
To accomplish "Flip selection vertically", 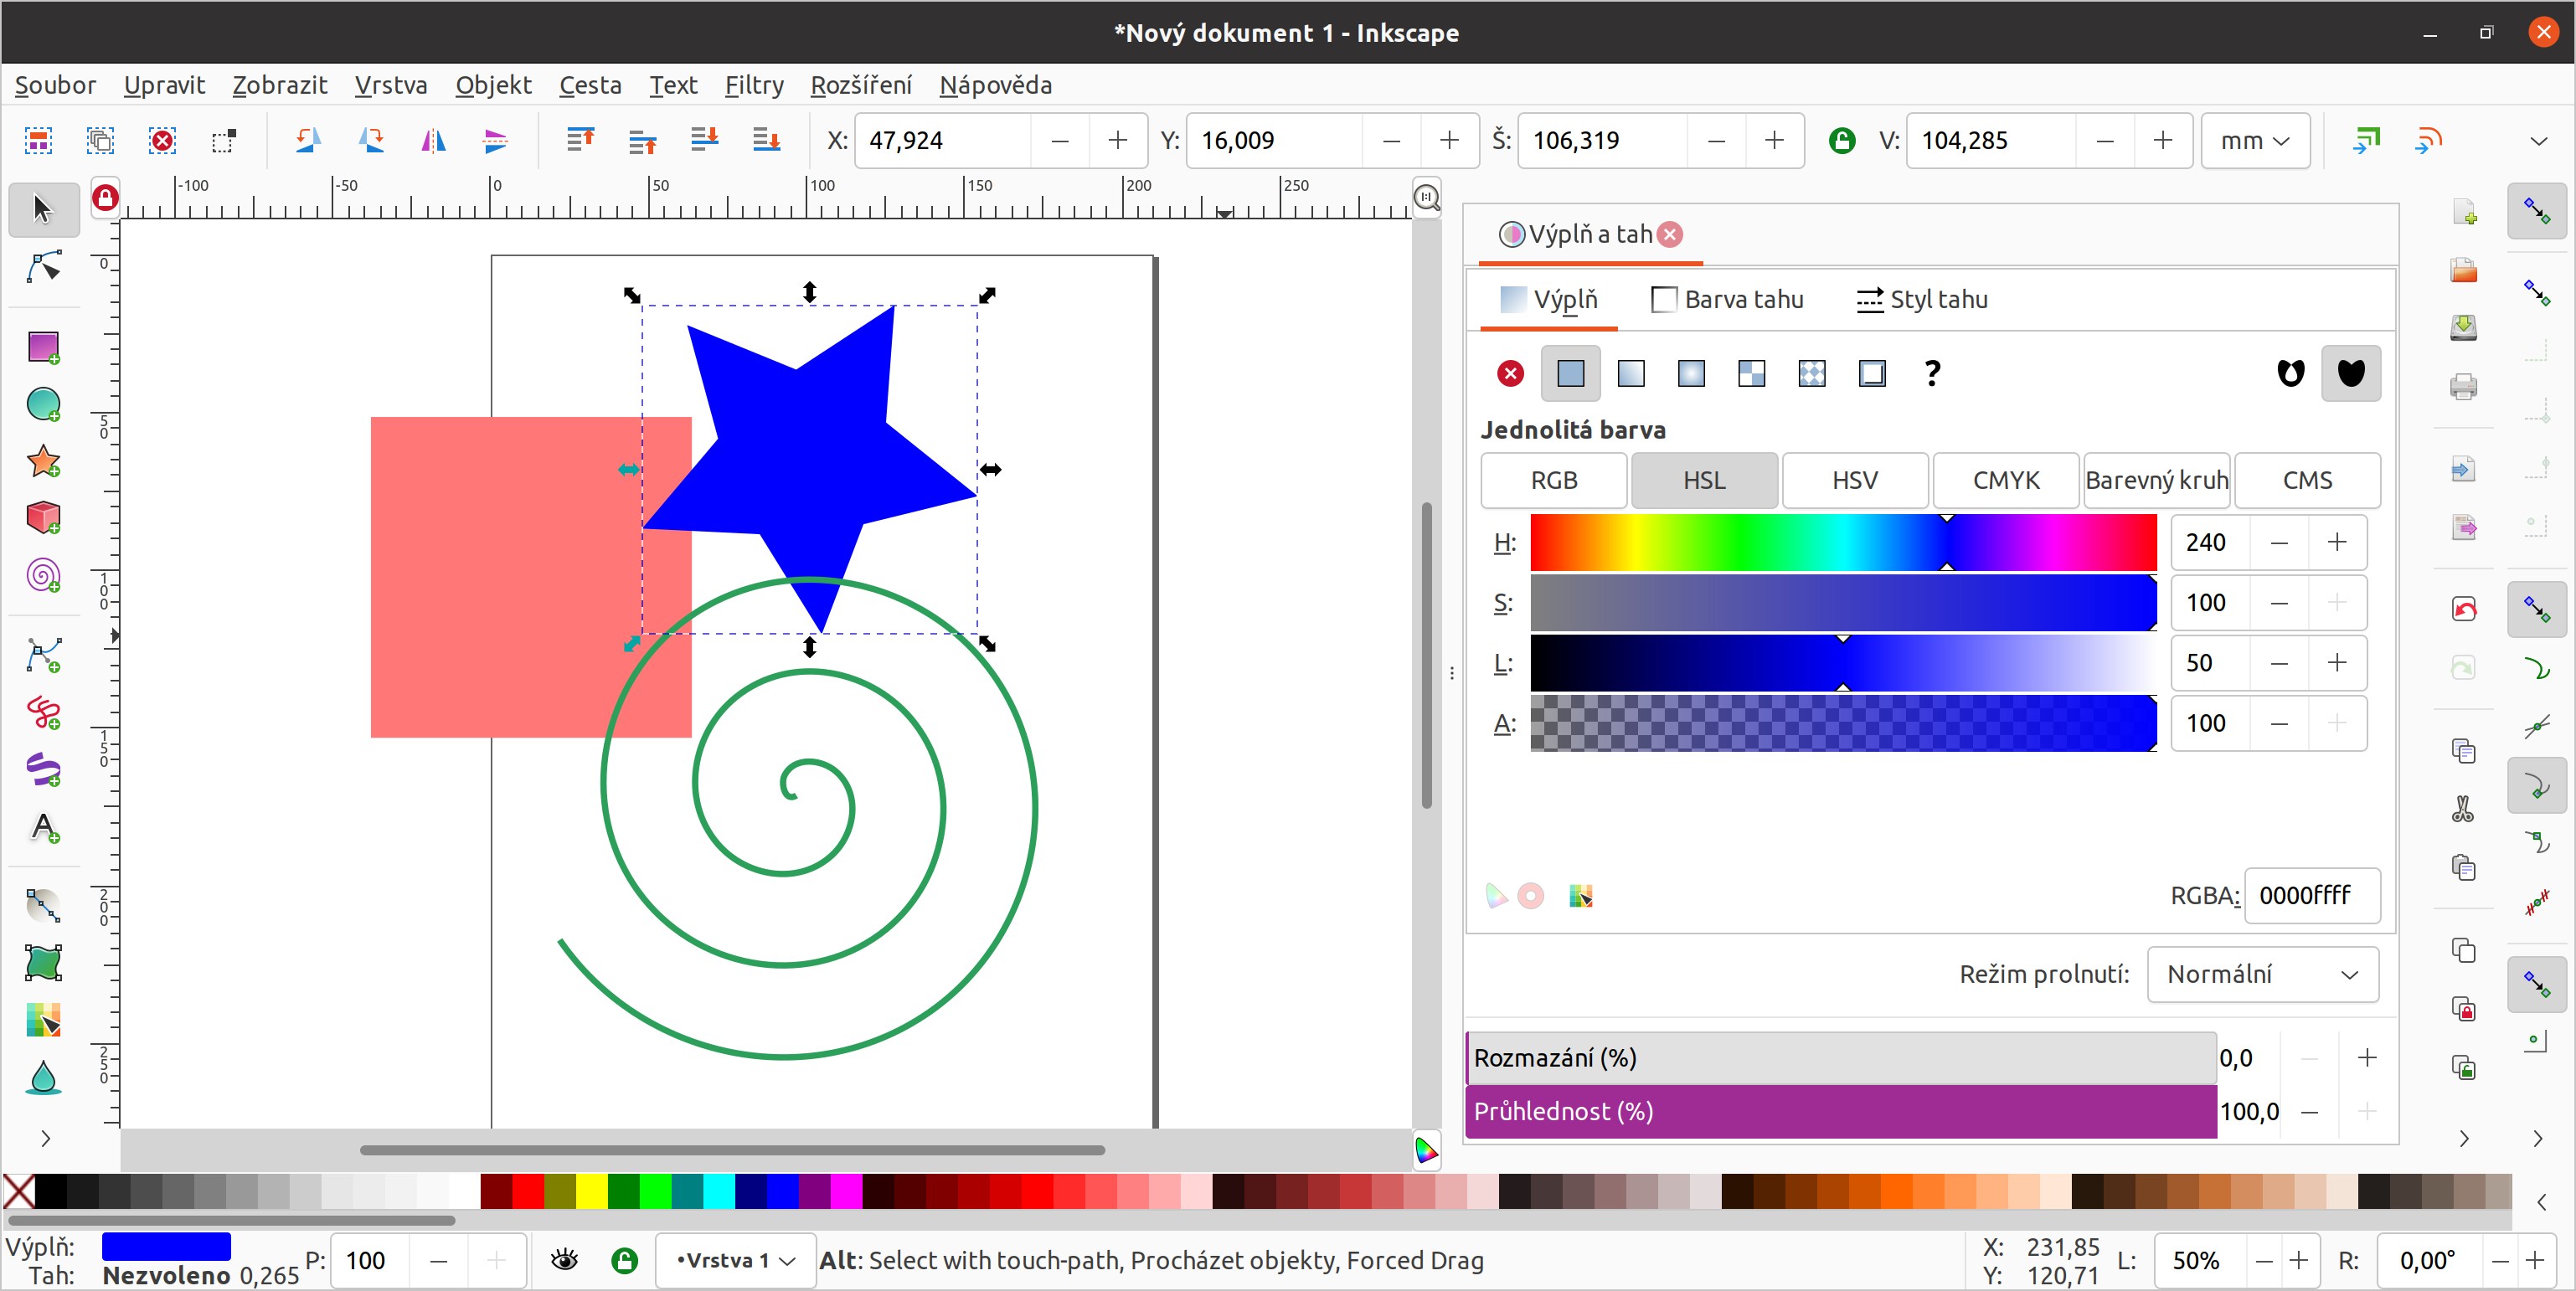I will coord(495,141).
